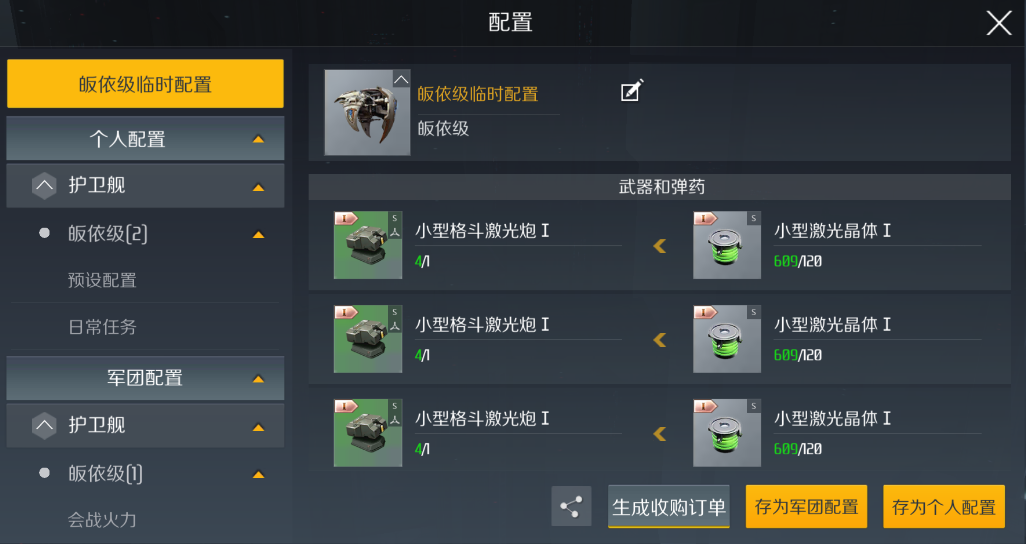Image resolution: width=1026 pixels, height=544 pixels.
Task: Select first 小型激光晶体 I ammo icon
Action: tap(727, 245)
